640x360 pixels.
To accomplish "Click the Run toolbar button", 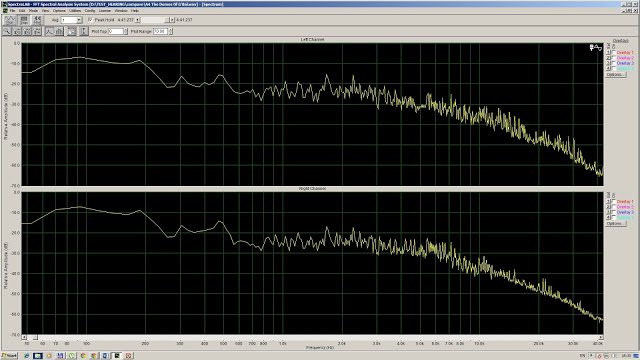I will coord(9,20).
